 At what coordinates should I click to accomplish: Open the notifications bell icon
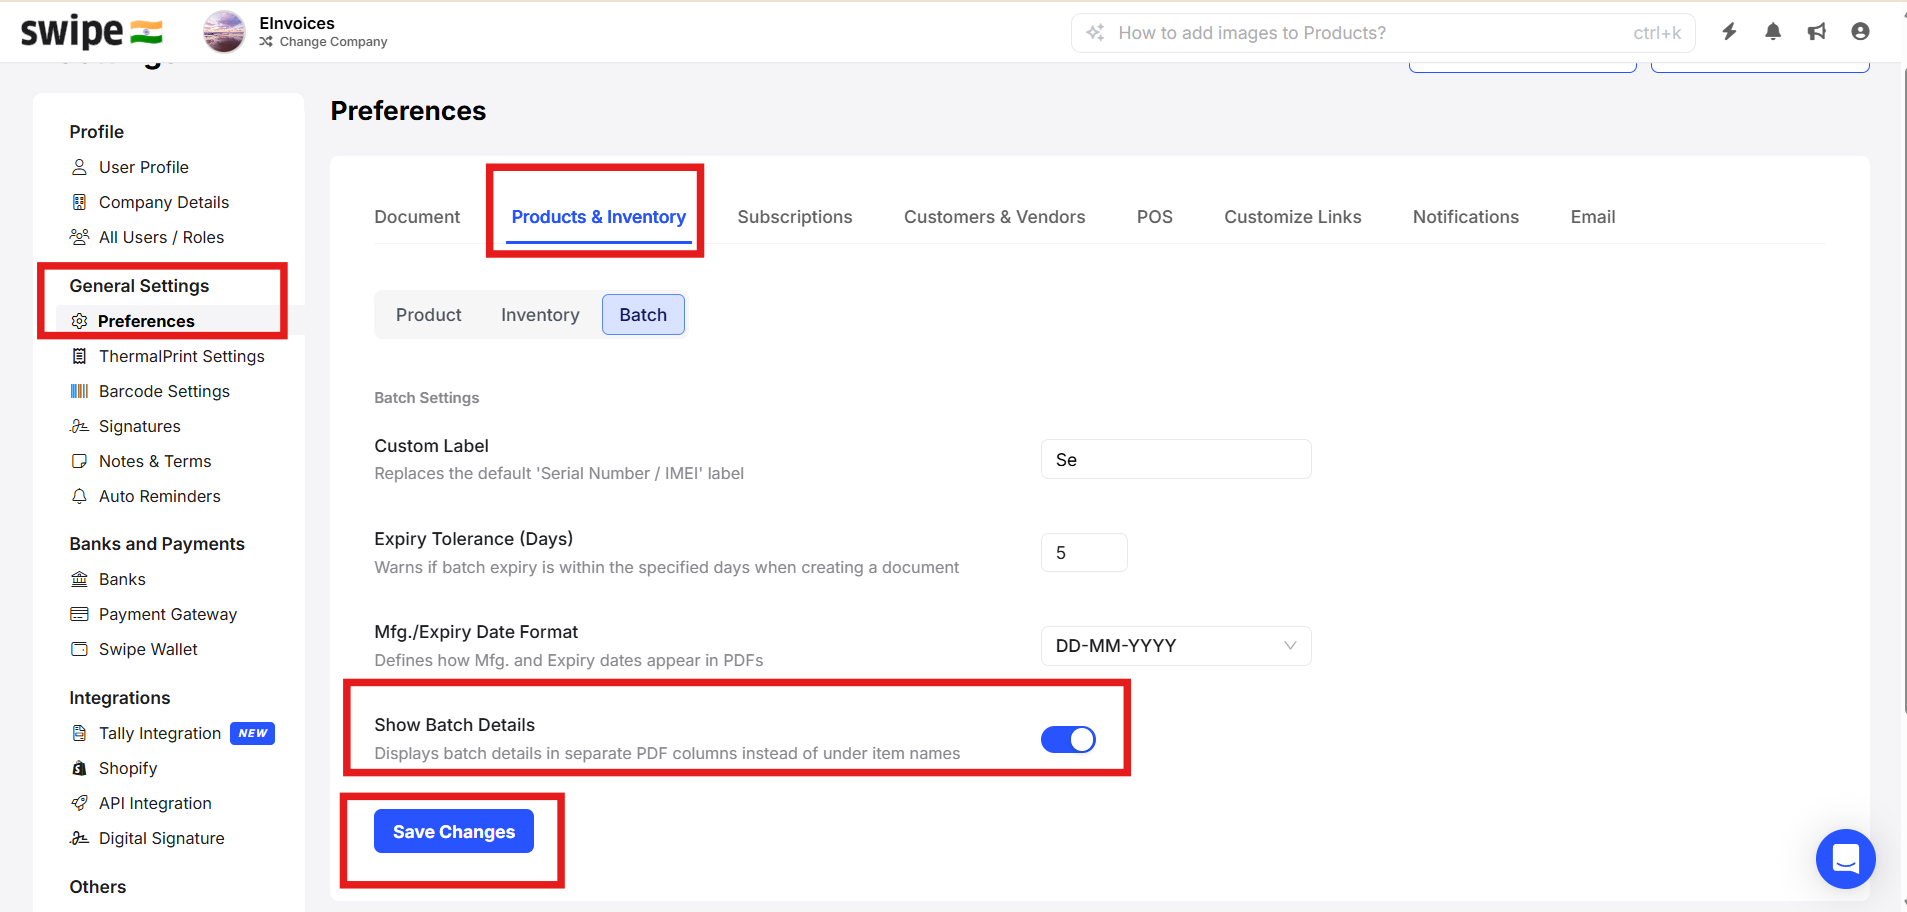[1773, 32]
